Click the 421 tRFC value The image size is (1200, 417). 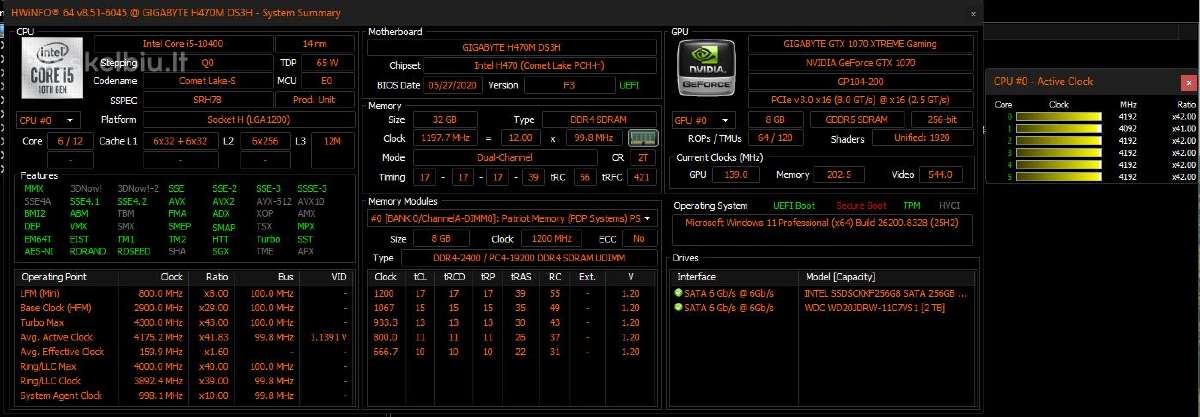coord(644,177)
